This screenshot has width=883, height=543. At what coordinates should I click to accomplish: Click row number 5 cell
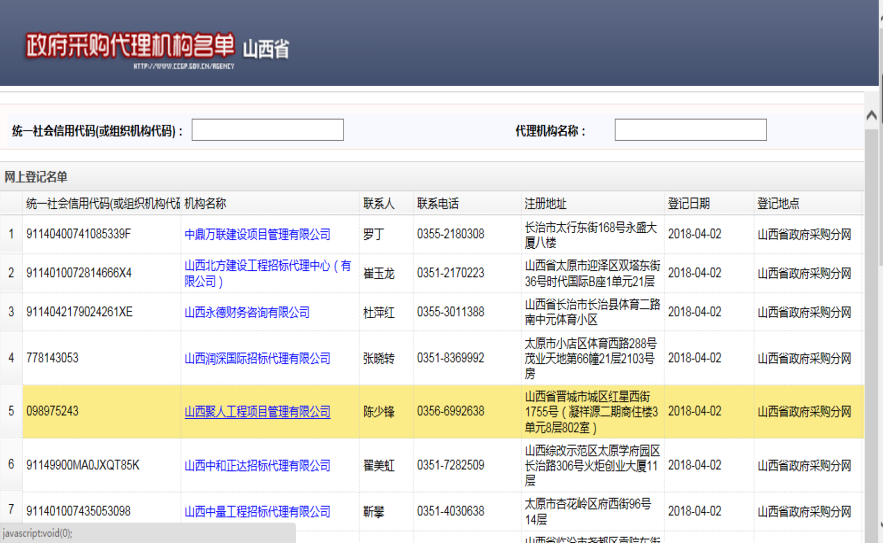11,411
